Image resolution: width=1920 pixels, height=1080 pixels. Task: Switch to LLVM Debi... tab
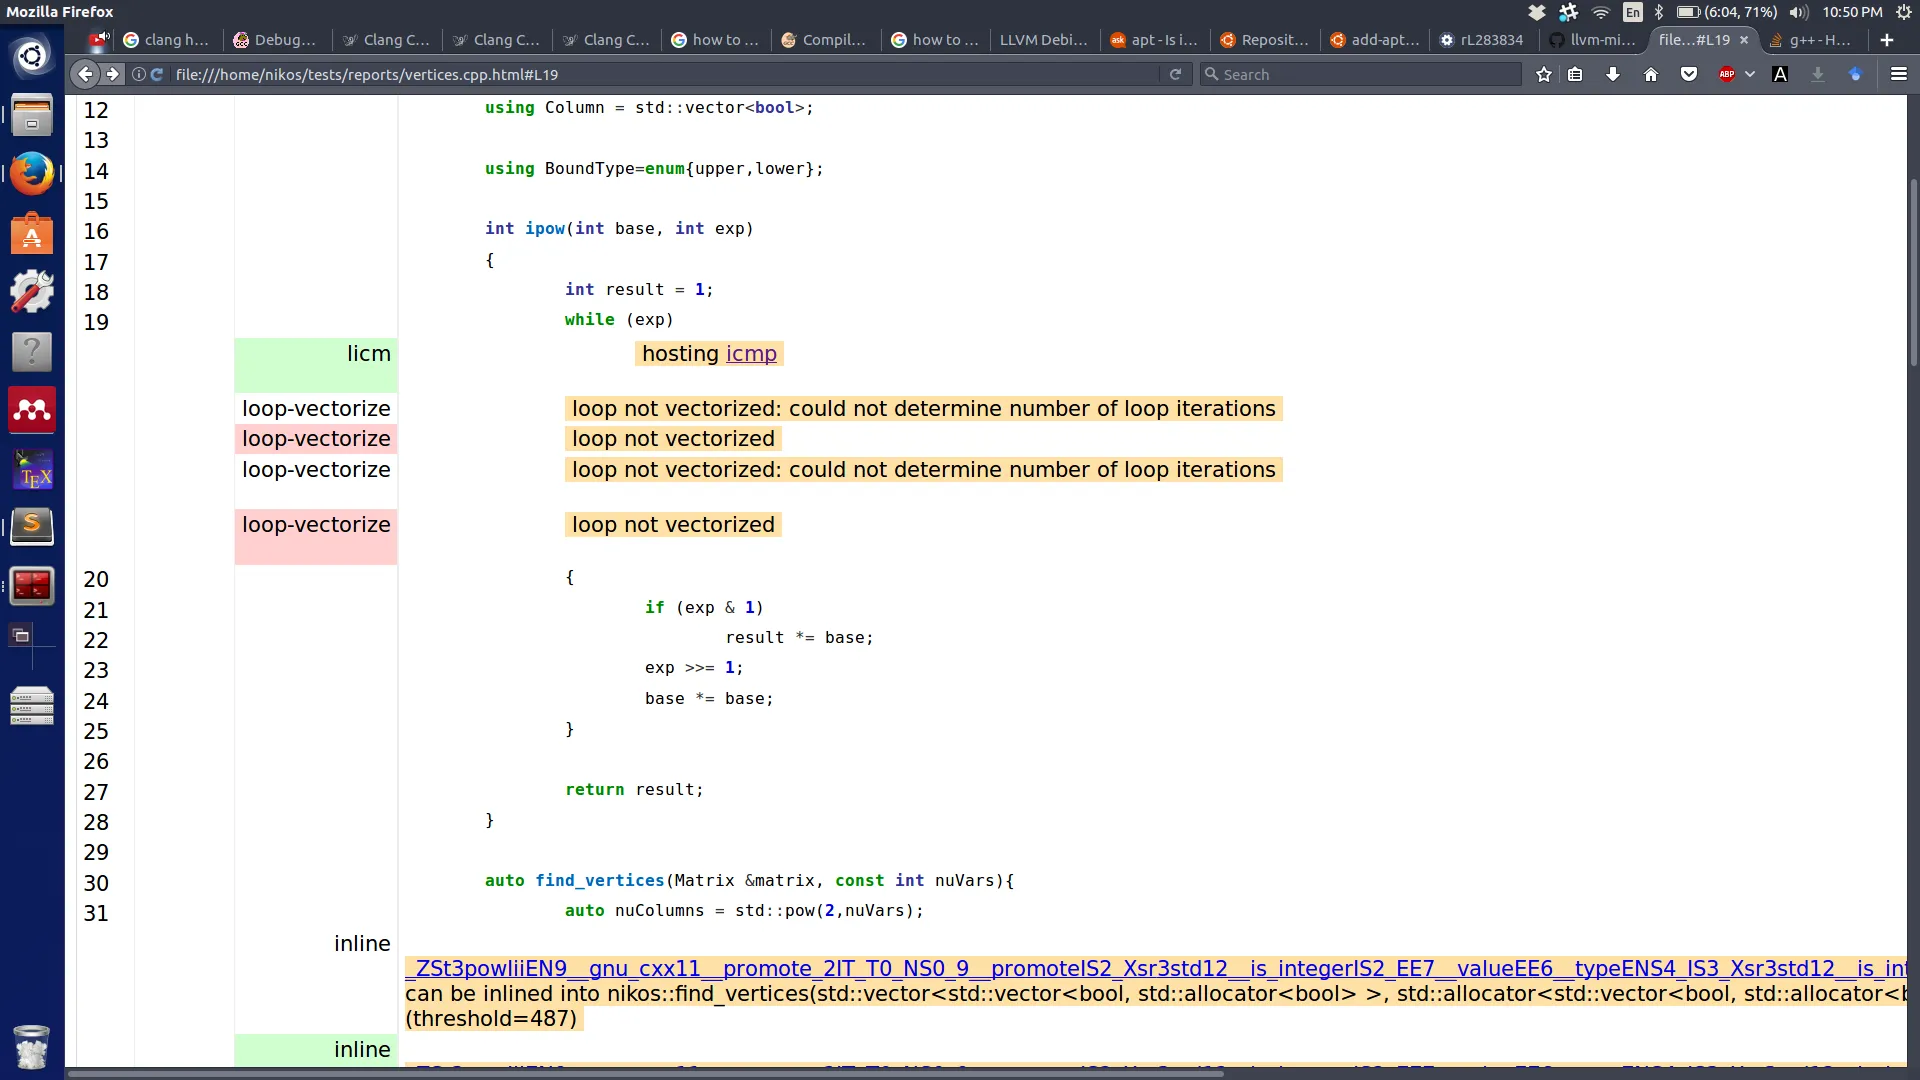pyautogui.click(x=1043, y=40)
